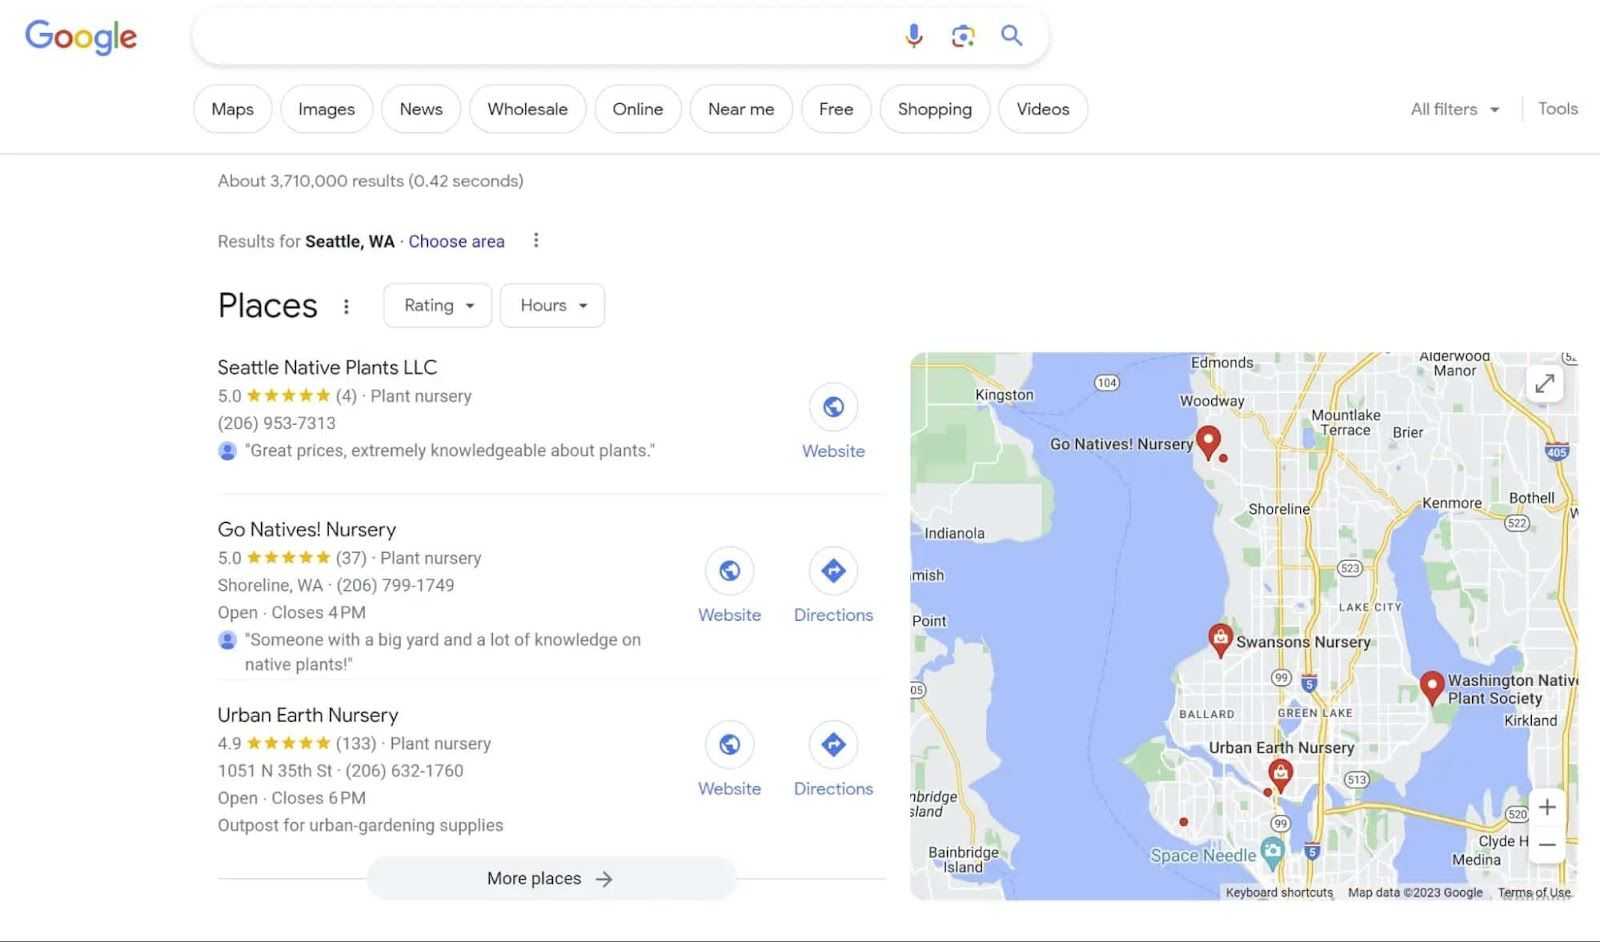1600x942 pixels.
Task: Open Seattle Native Plants LLC listing
Action: [x=327, y=367]
